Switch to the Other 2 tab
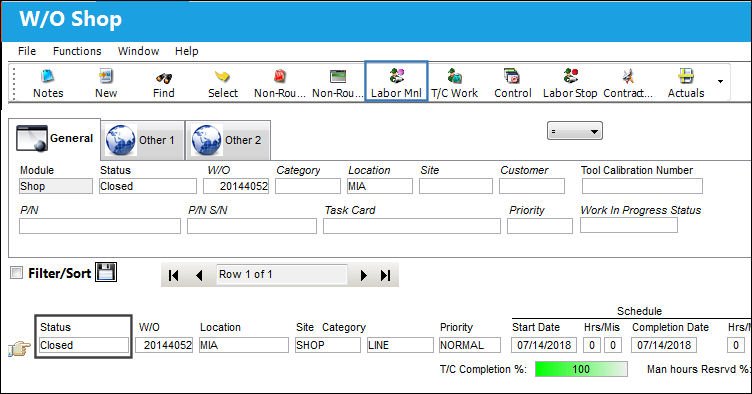 point(228,140)
